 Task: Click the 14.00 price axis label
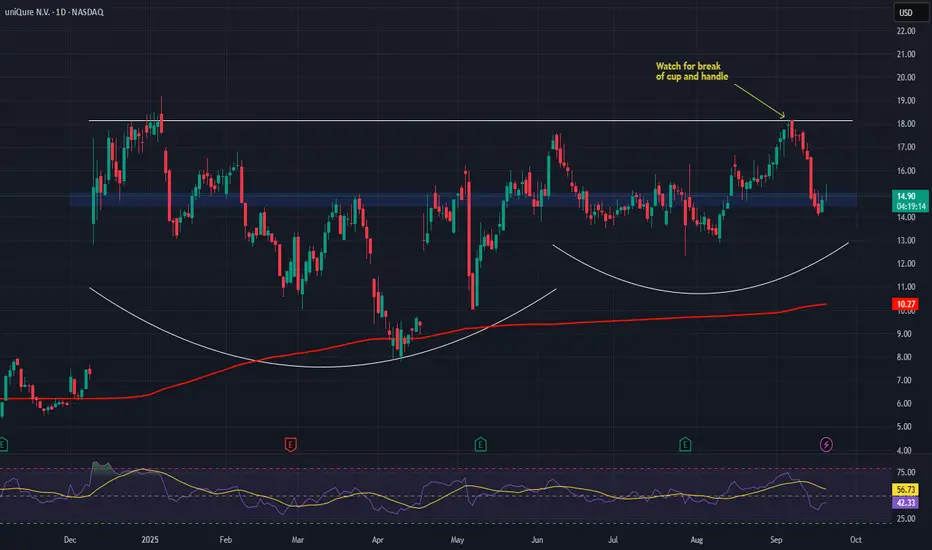[x=906, y=217]
